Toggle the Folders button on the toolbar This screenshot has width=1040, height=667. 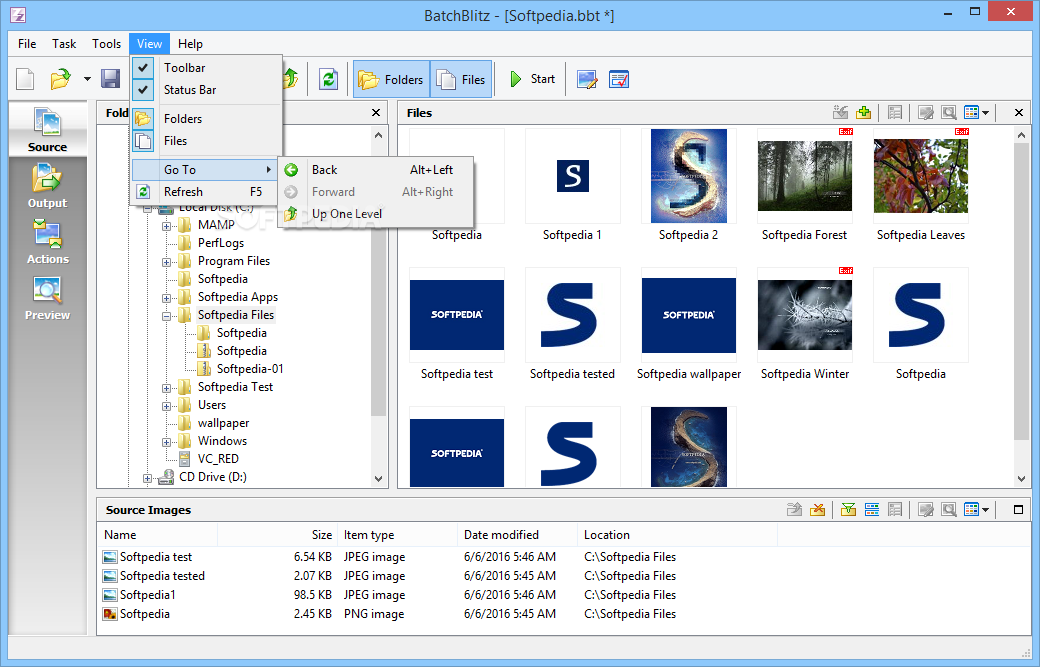pos(391,80)
